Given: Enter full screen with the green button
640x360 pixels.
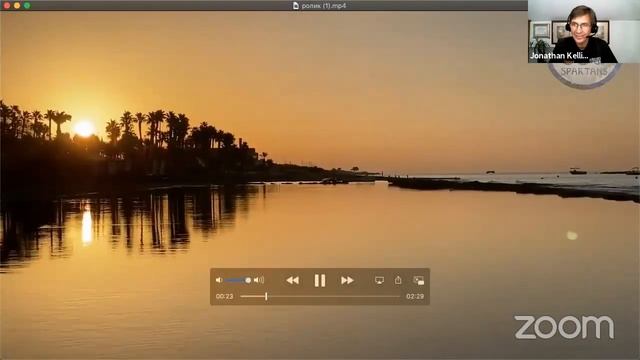Looking at the screenshot, I should pyautogui.click(x=27, y=5).
